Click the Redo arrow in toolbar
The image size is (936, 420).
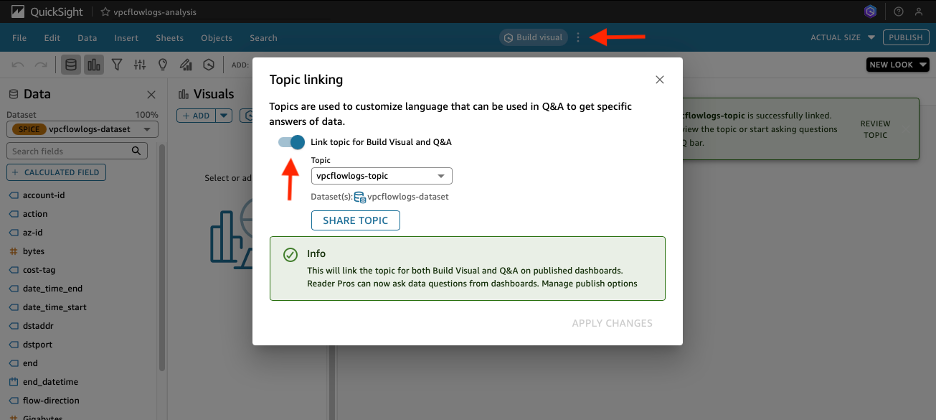coord(41,64)
